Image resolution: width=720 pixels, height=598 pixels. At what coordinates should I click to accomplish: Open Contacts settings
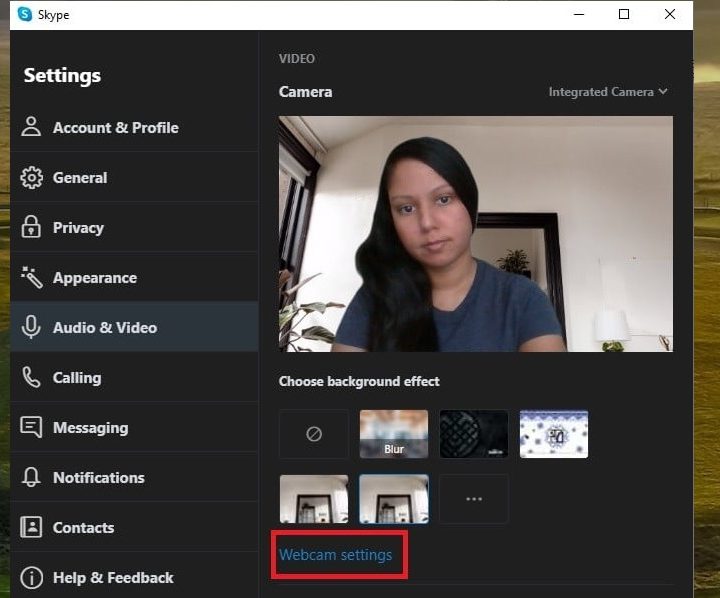click(135, 527)
